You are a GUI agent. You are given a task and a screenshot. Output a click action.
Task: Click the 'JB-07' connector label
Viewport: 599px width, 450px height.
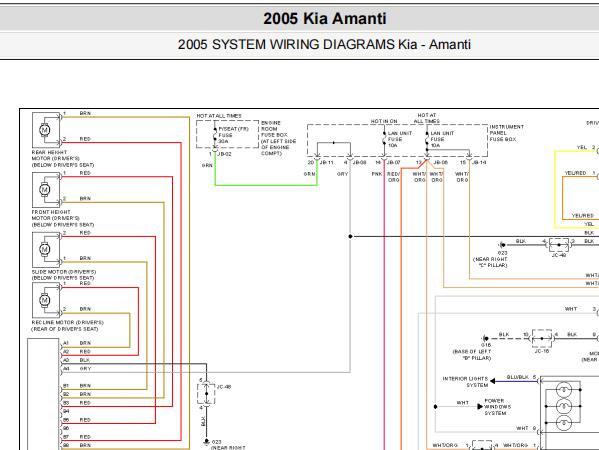point(393,162)
